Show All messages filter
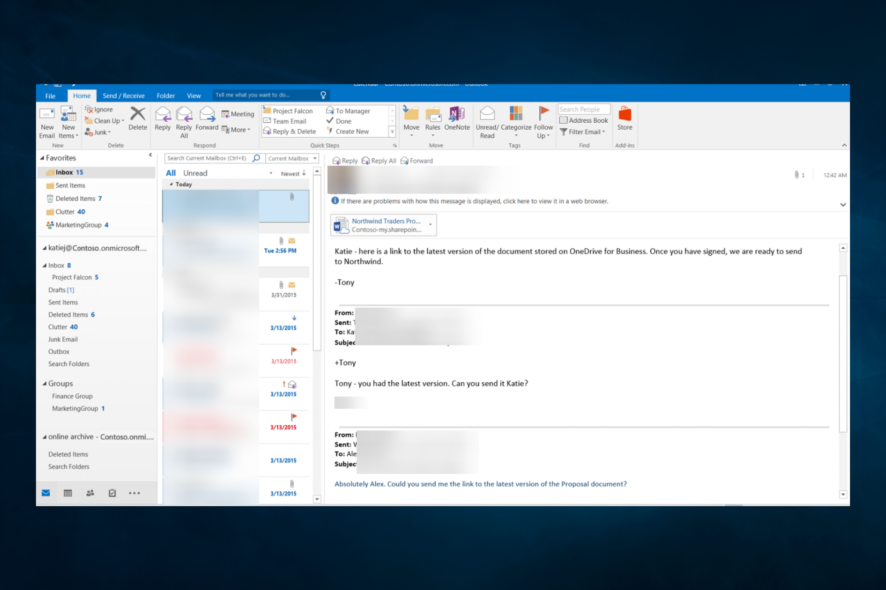 (171, 173)
